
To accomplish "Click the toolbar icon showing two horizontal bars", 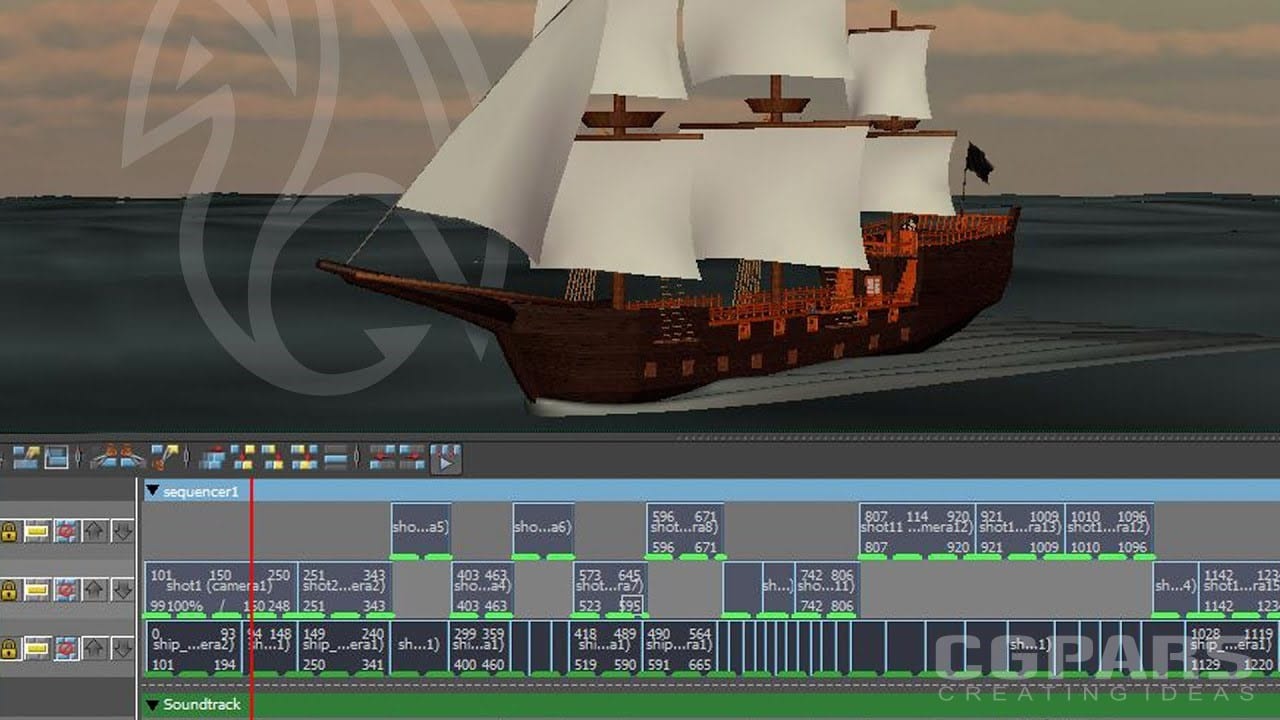I will 336,458.
